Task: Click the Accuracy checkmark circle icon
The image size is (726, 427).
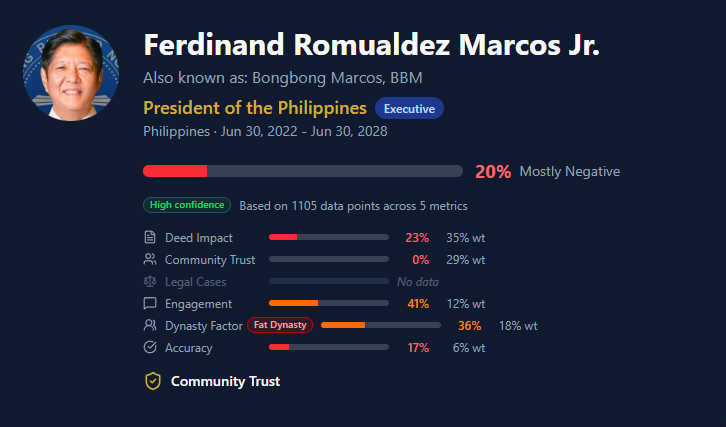Action: coord(150,348)
